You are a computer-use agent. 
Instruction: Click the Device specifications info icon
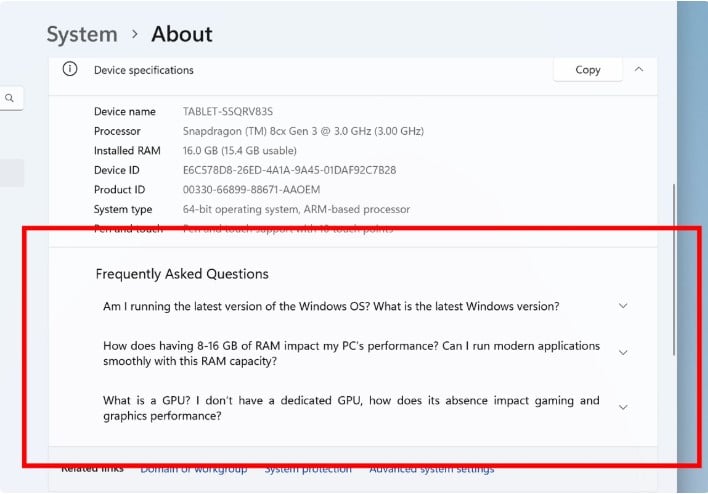pyautogui.click(x=70, y=69)
